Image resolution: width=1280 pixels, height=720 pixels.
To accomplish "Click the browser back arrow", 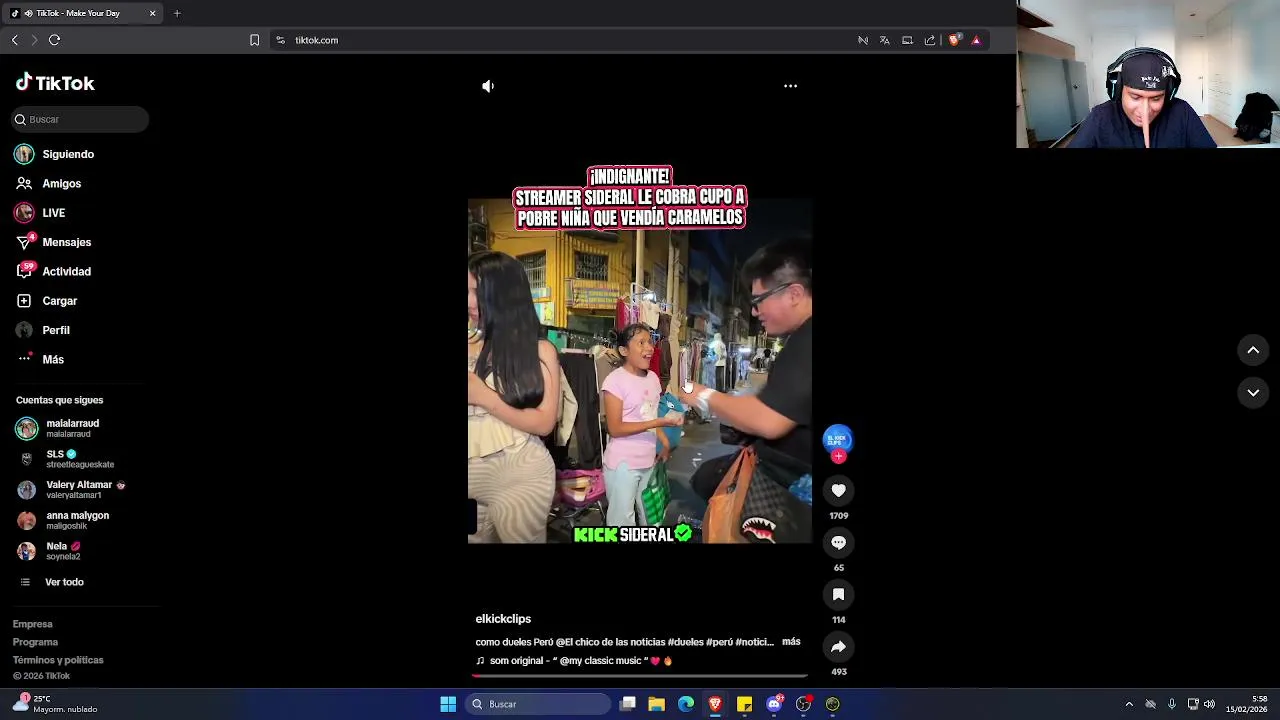I will [15, 40].
